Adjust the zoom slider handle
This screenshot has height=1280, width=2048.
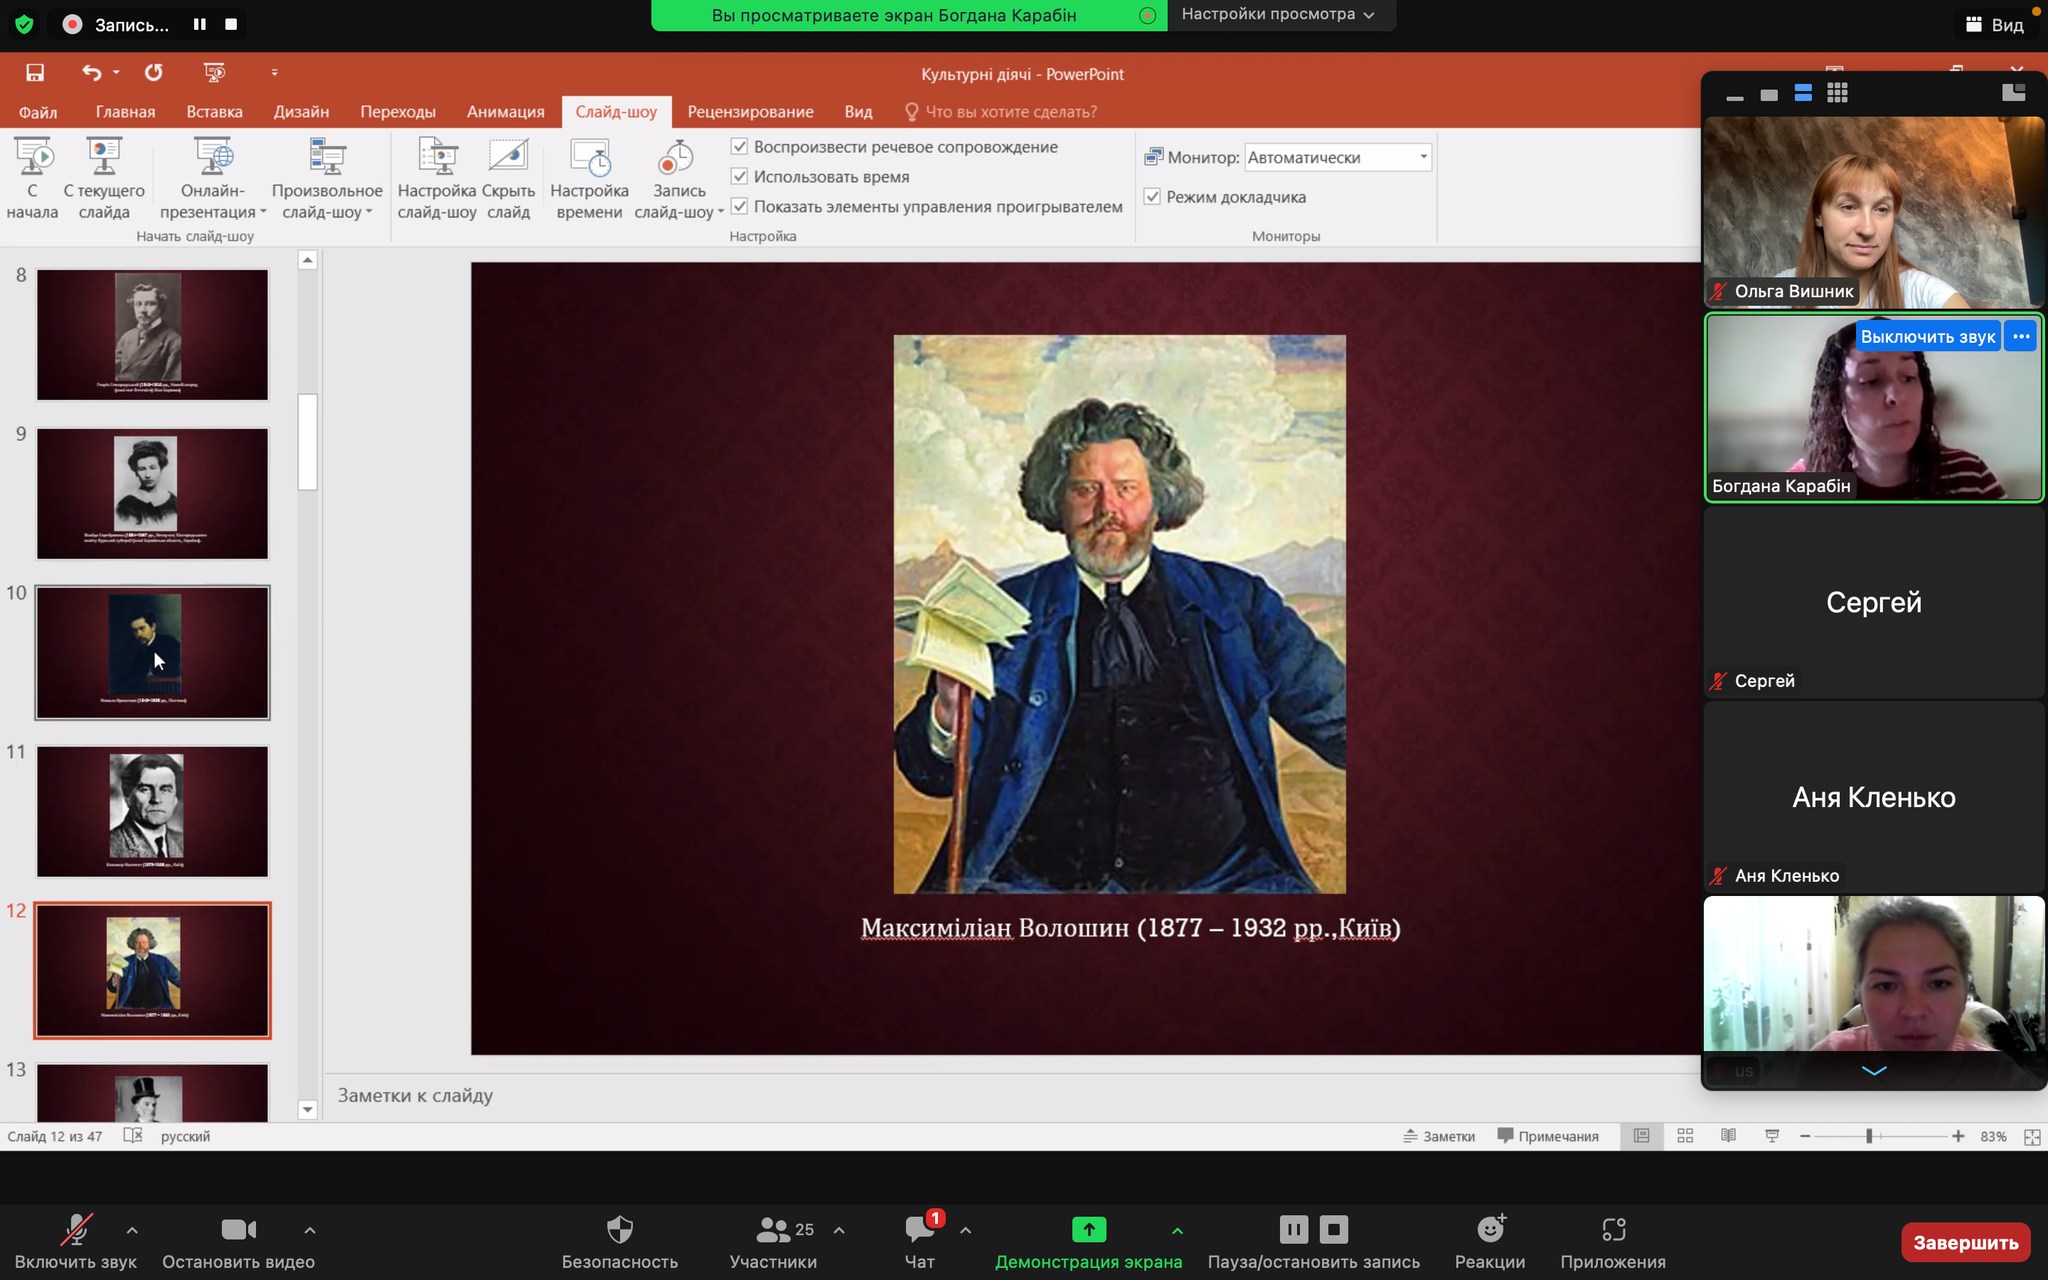coord(1869,1137)
